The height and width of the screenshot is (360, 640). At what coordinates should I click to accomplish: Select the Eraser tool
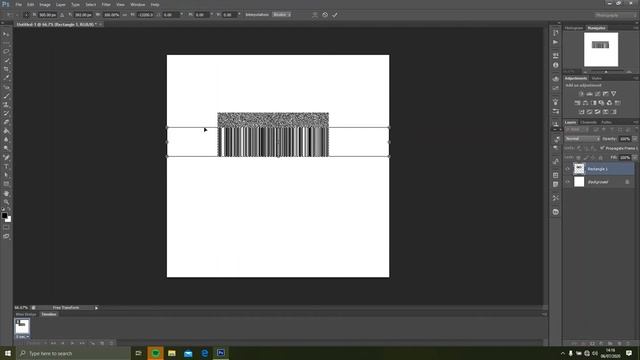(6, 122)
